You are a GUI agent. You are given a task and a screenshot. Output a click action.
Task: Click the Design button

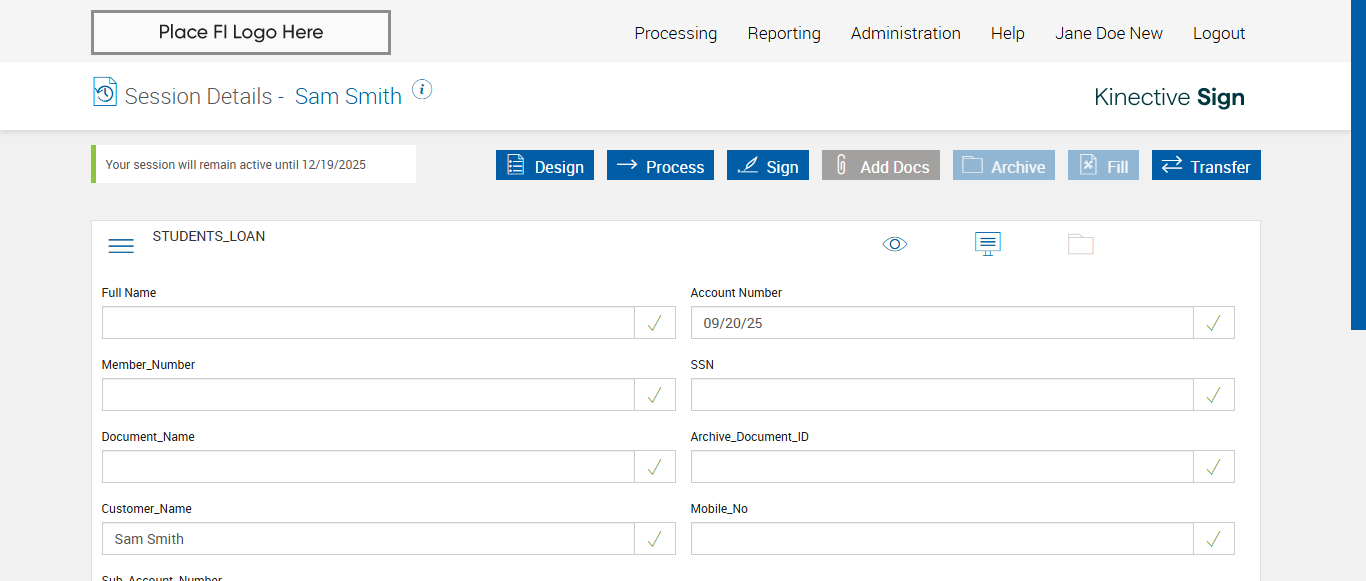click(x=545, y=166)
